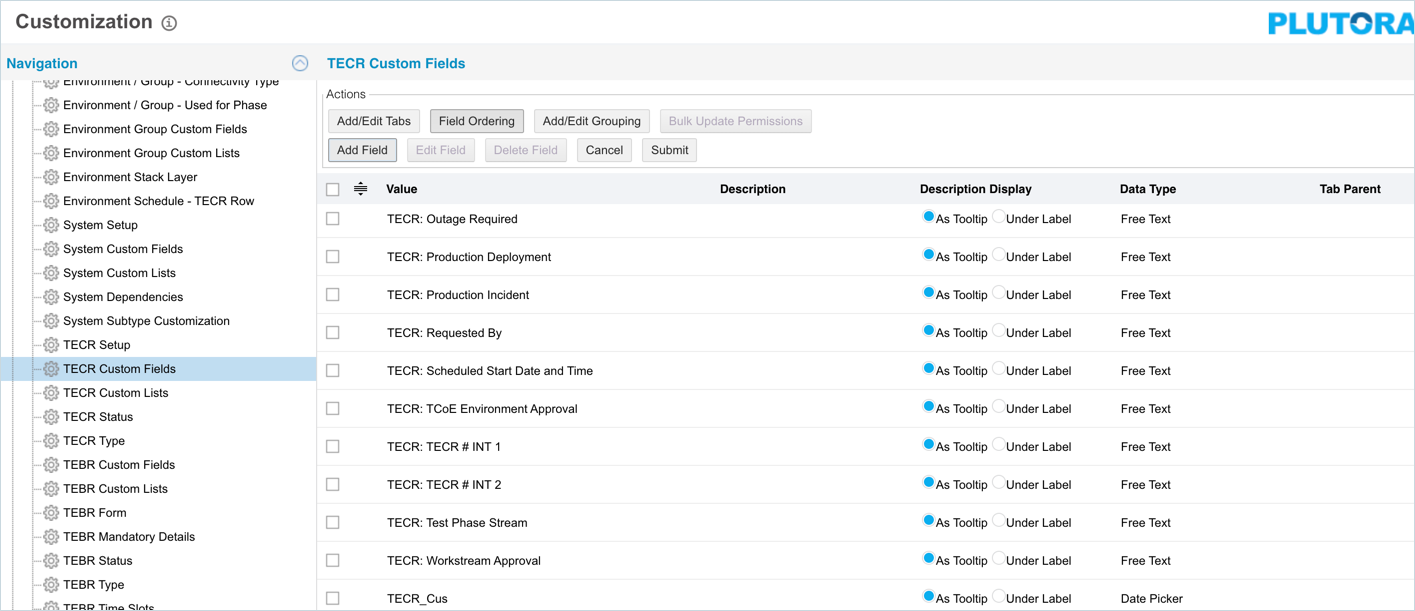
Task: Choose Under Label for TECR: Production Deployment
Action: (x=998, y=256)
